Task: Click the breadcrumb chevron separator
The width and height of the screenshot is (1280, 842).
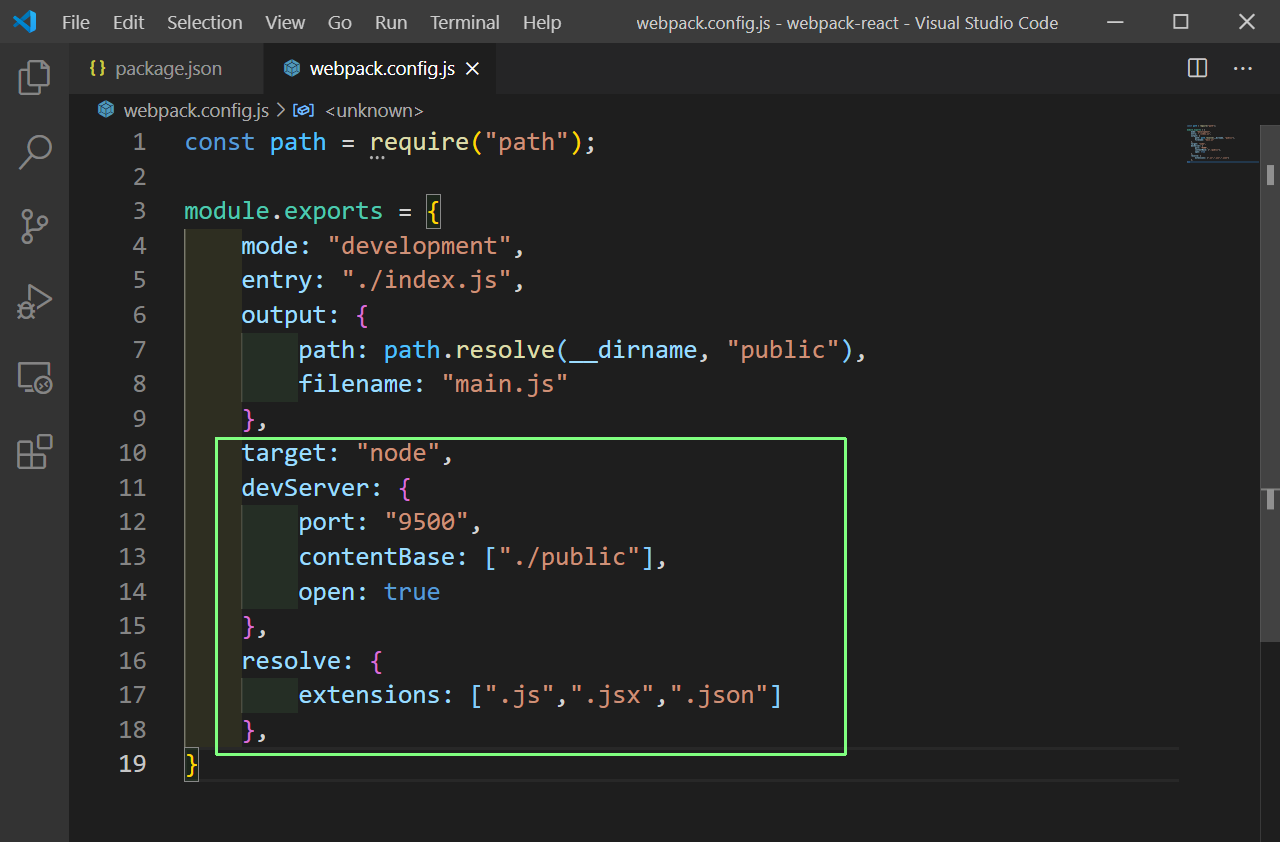Action: pyautogui.click(x=280, y=110)
